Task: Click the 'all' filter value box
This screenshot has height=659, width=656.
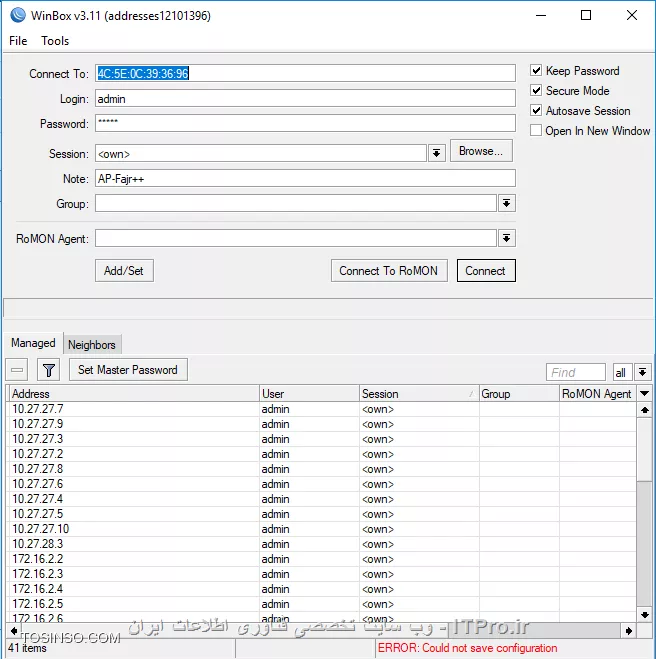Action: pos(622,372)
